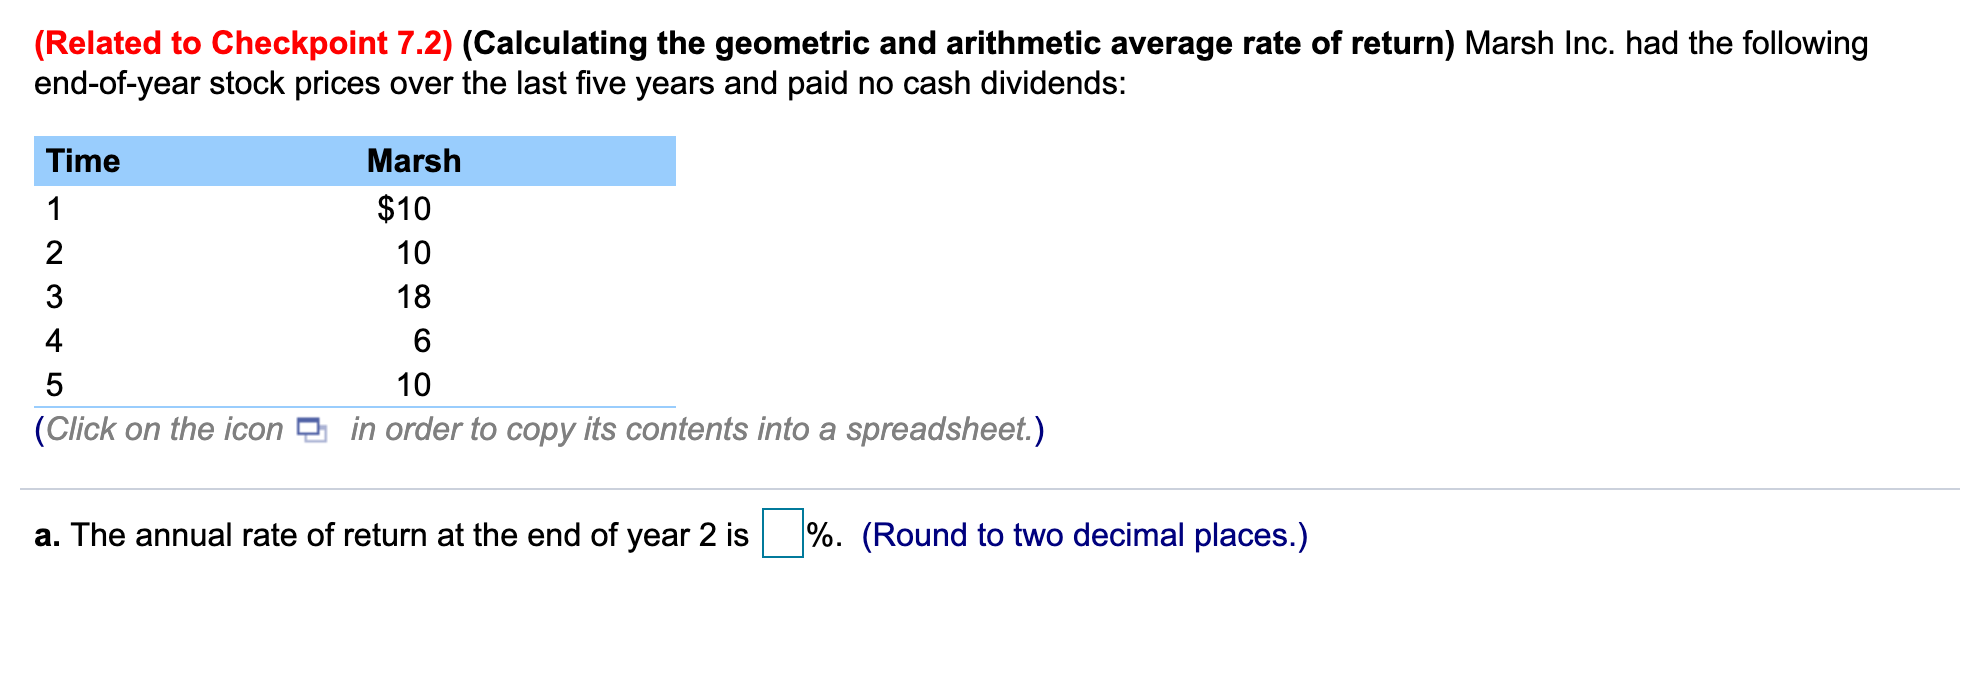Screen dimensions: 1966x696
Task: Click the italic 'Click on the icon' text
Action: 165,430
